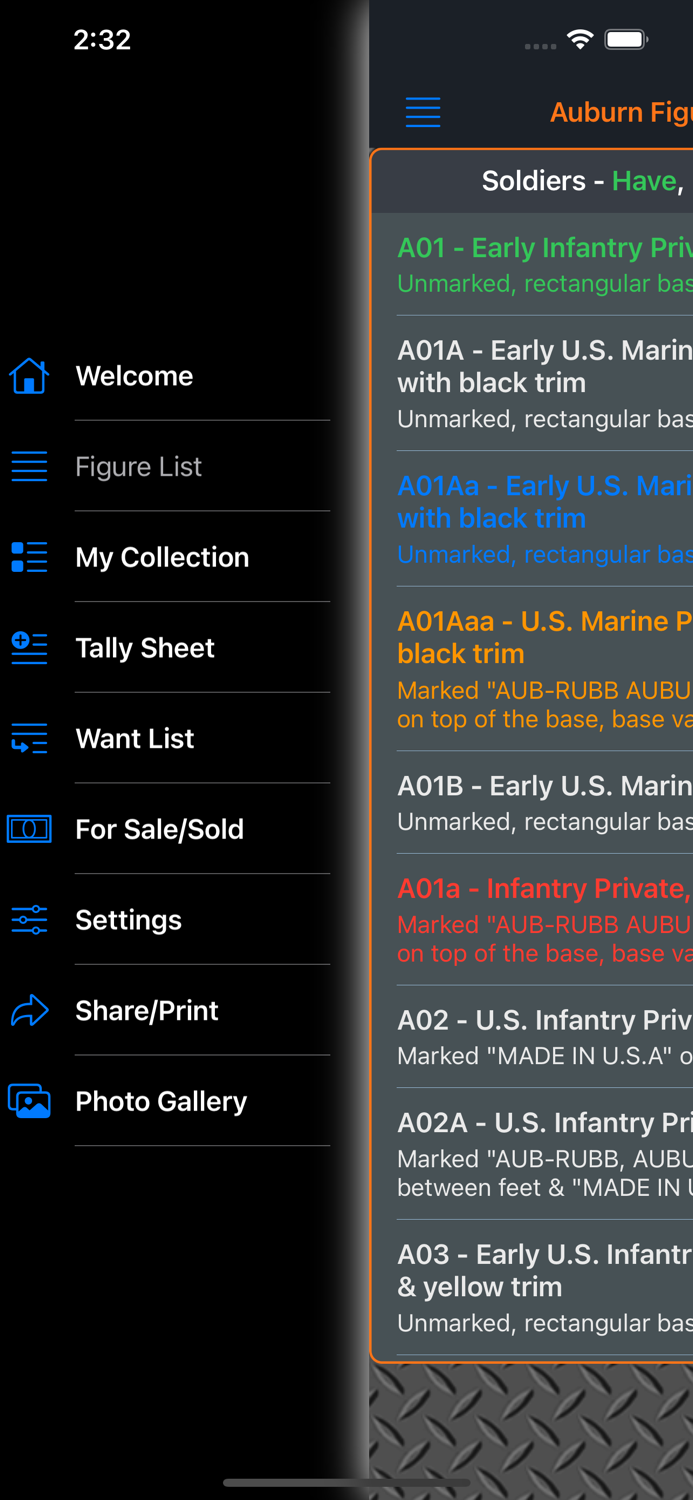This screenshot has width=693, height=1500.
Task: Select the A01B Early U.S. Marine row
Action: coord(533,803)
